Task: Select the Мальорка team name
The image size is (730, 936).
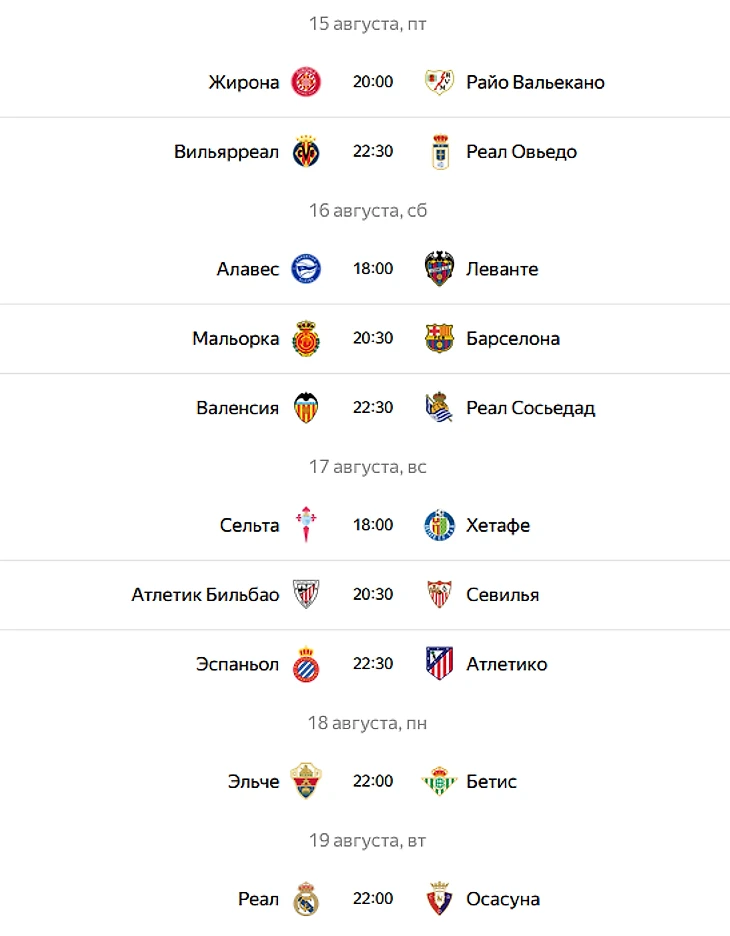Action: click(x=236, y=339)
